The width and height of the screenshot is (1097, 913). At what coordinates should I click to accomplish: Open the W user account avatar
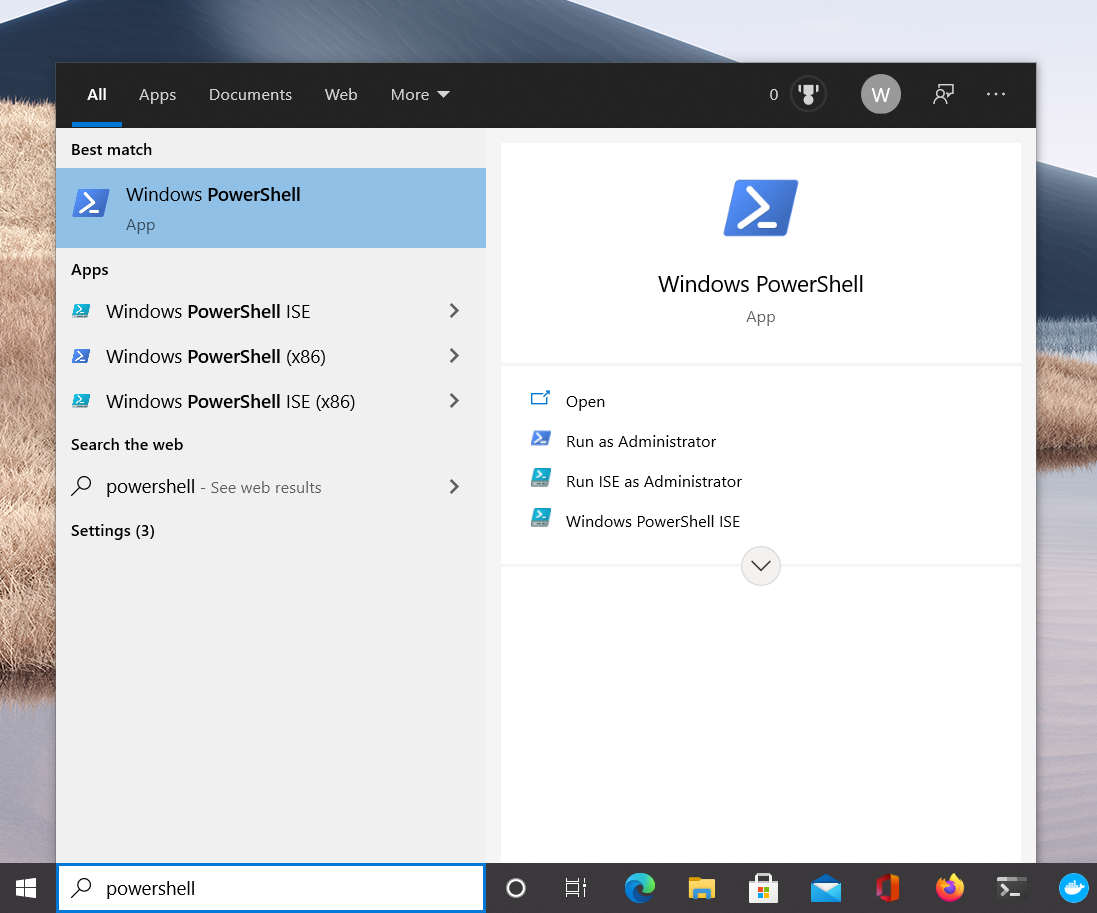tap(880, 94)
